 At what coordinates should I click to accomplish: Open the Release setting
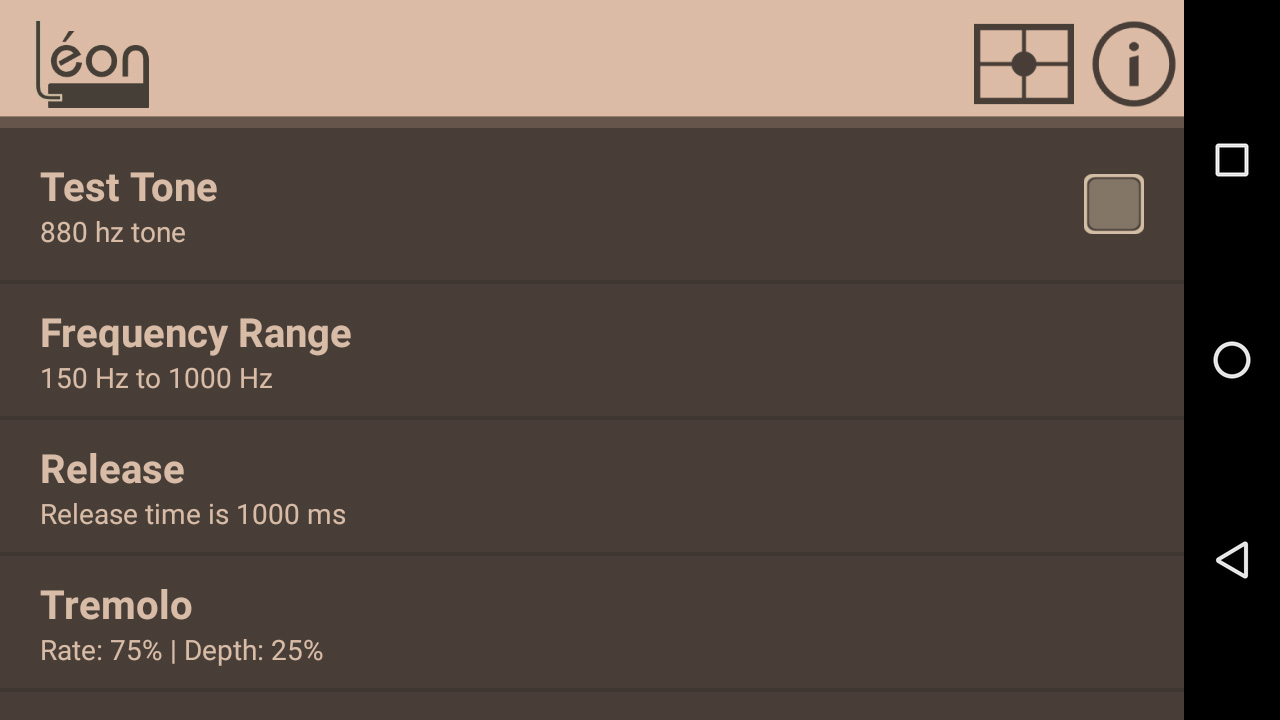click(112, 470)
